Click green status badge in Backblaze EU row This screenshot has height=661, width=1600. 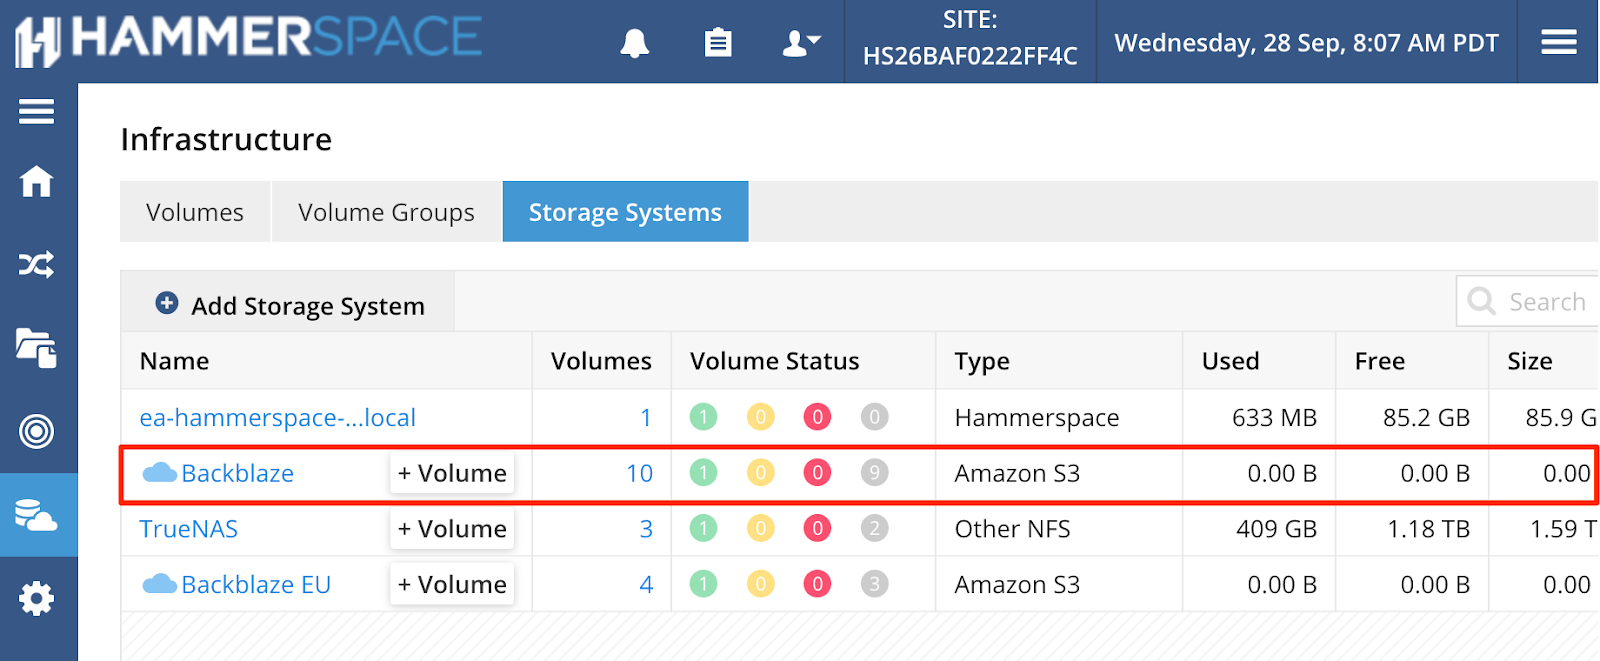(x=703, y=584)
